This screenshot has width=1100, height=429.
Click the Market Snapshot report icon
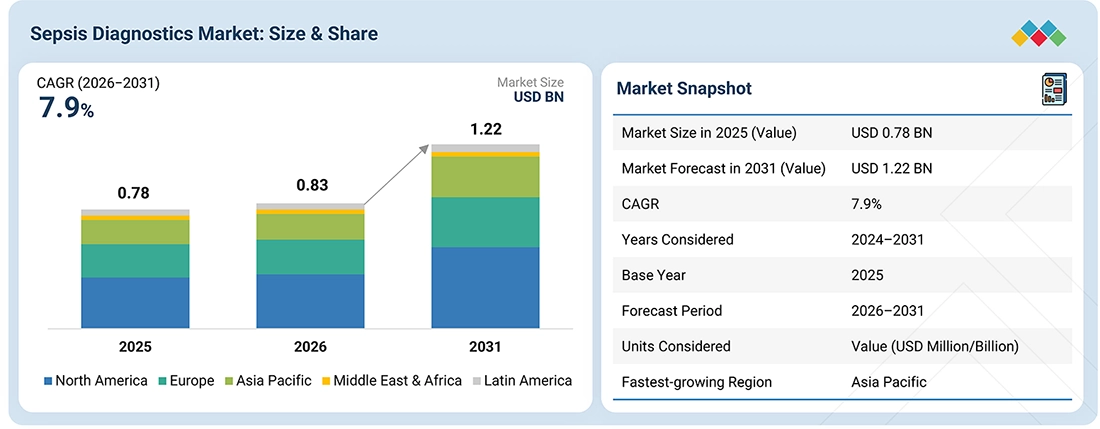pos(1054,90)
